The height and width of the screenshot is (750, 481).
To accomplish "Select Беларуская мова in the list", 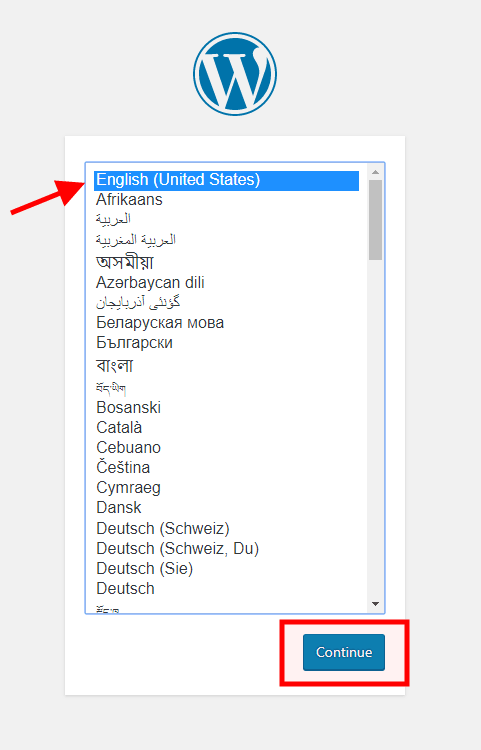I will (226, 323).
